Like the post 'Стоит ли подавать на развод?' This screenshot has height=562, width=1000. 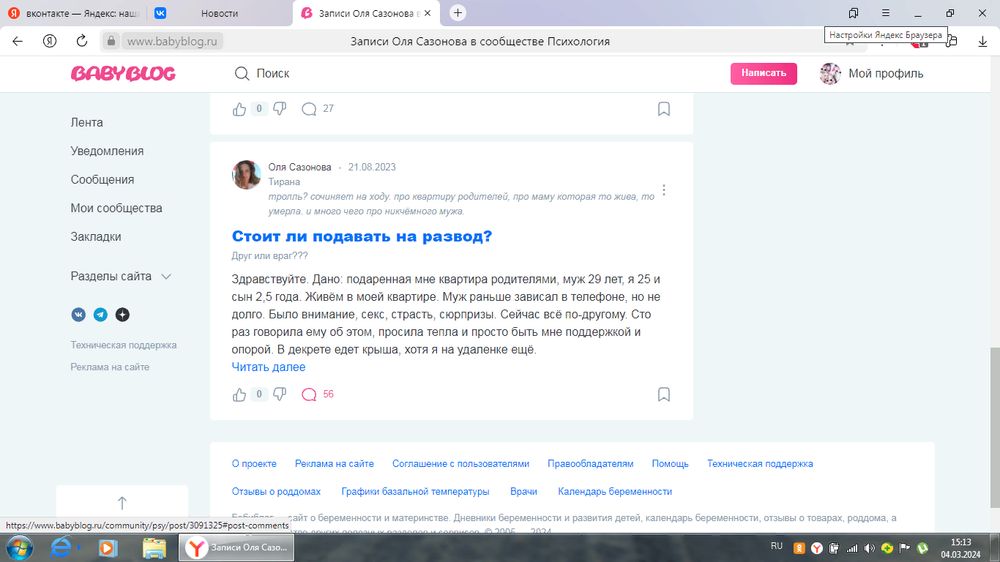coord(239,394)
